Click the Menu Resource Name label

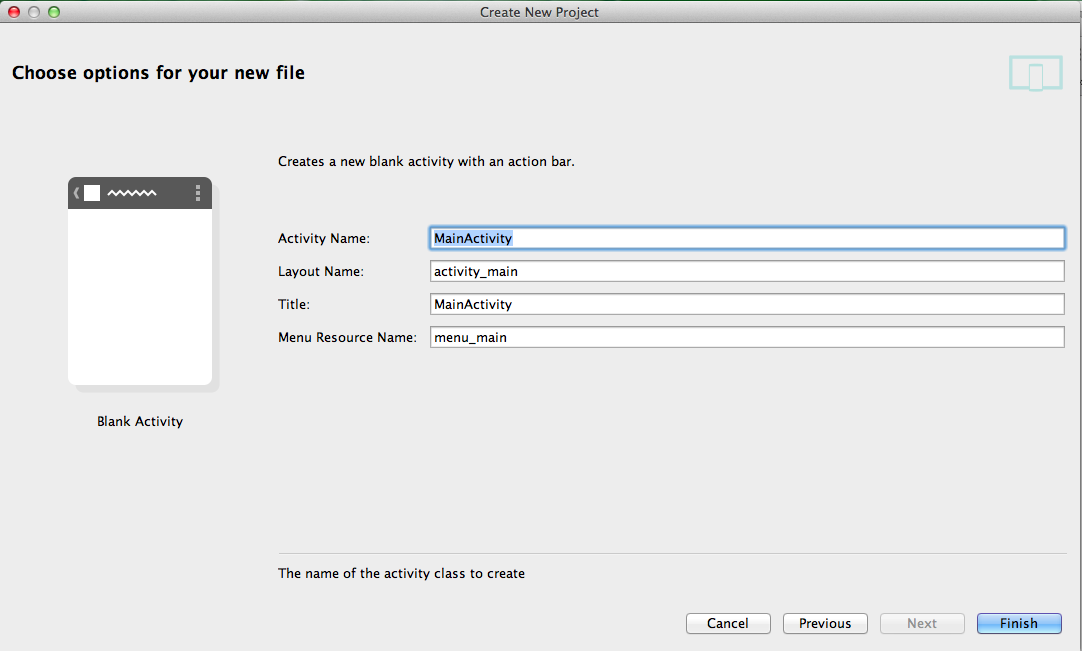tap(347, 337)
